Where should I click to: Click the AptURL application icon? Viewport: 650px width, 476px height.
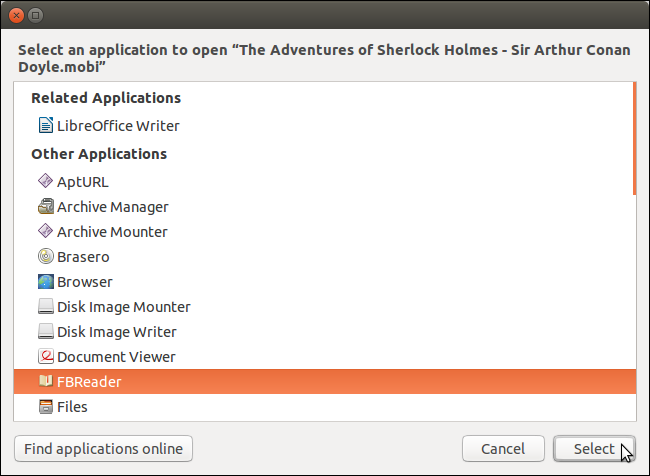click(x=45, y=182)
